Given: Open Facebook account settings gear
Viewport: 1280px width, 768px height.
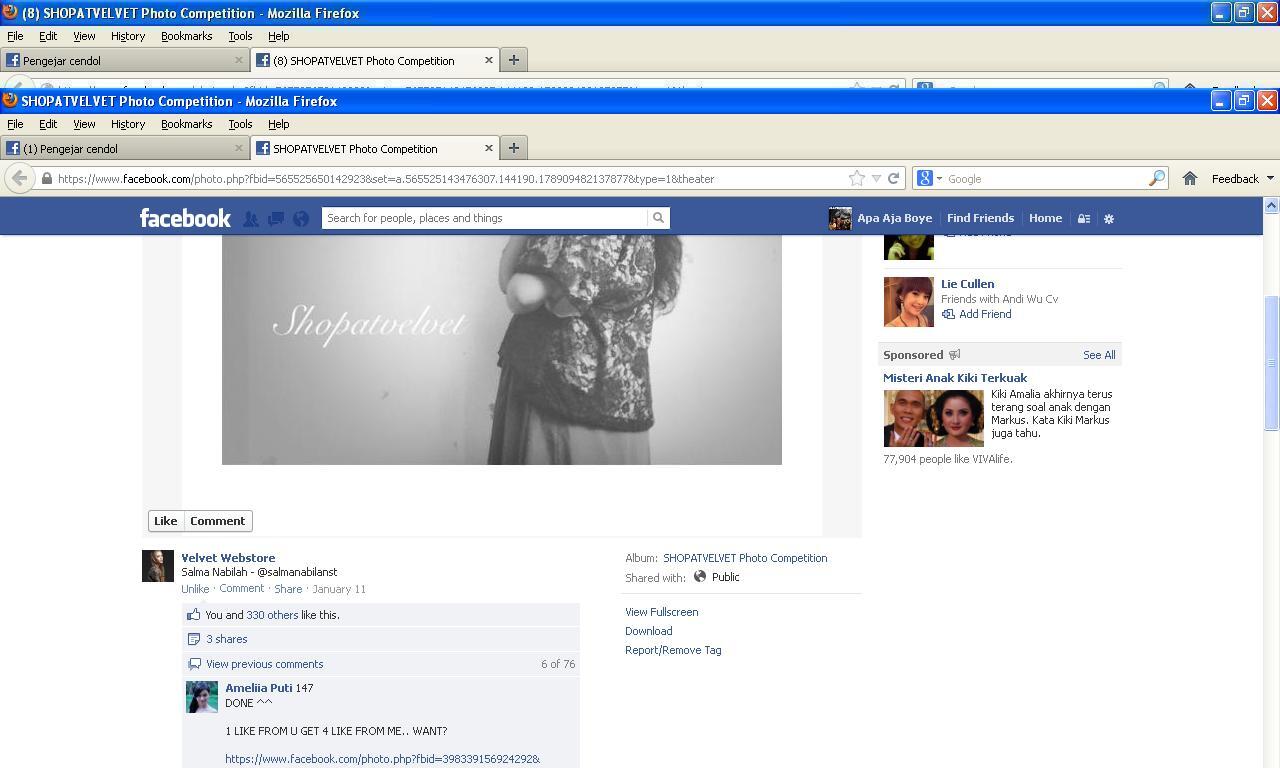Looking at the screenshot, I should coord(1108,218).
